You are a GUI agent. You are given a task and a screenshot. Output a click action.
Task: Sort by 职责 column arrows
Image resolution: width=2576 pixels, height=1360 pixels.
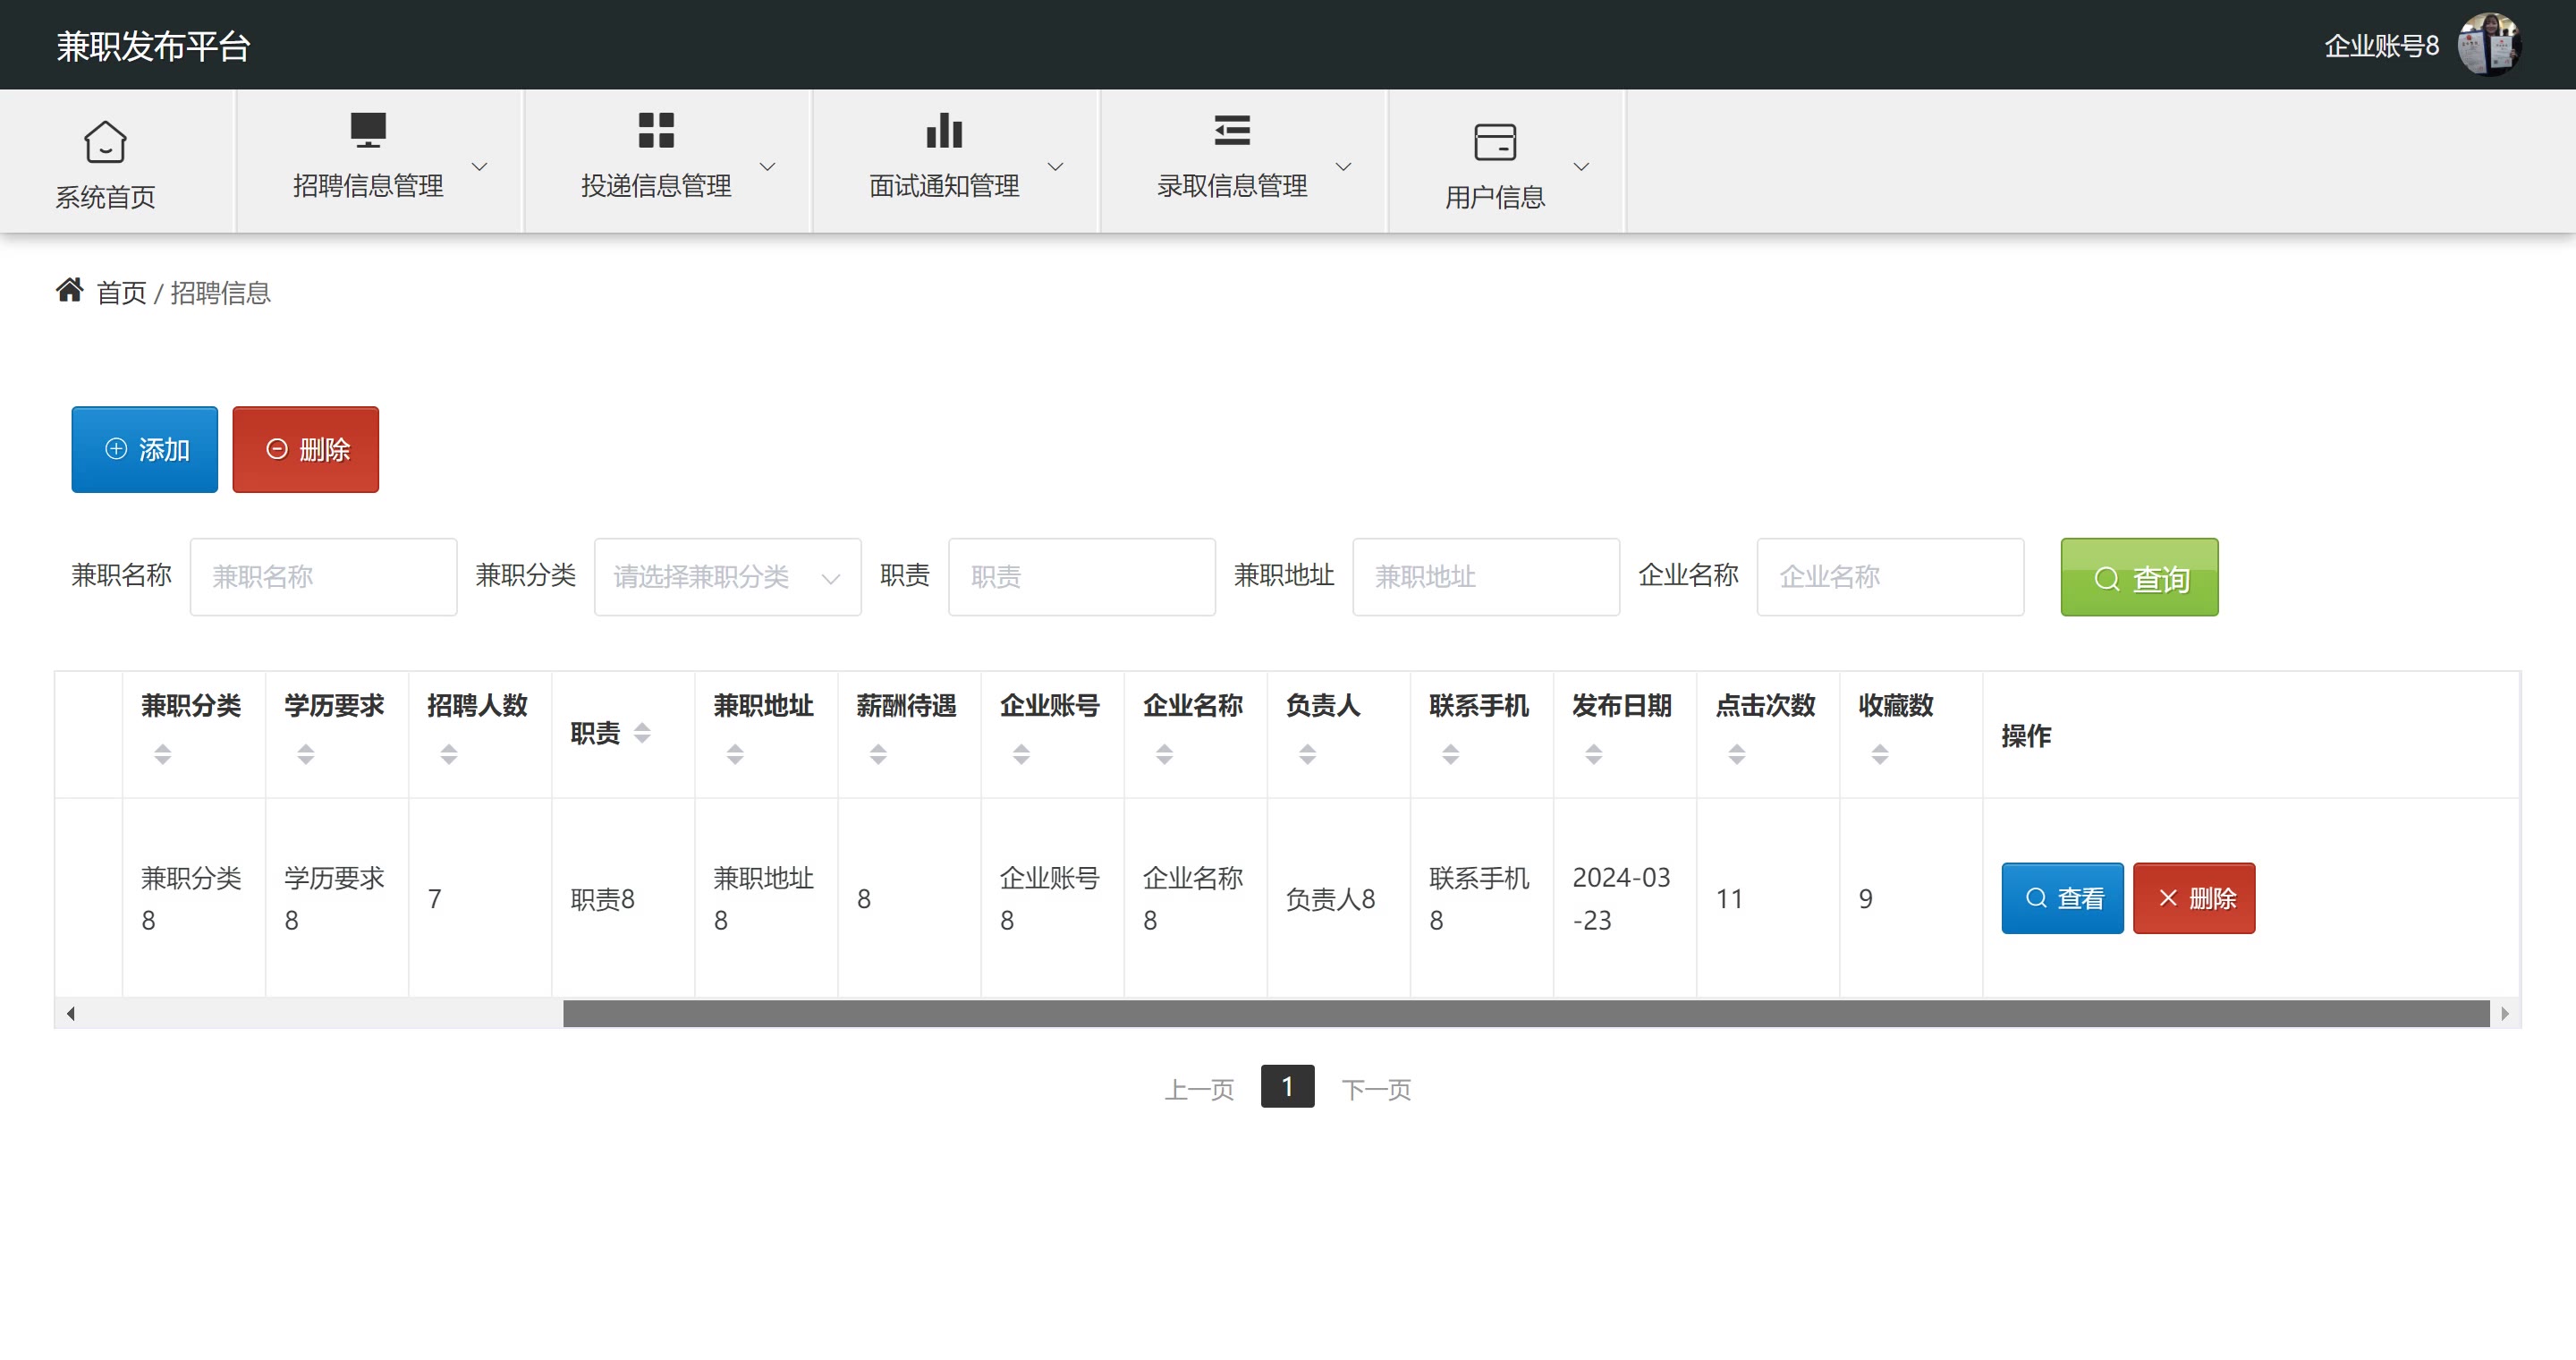point(642,733)
